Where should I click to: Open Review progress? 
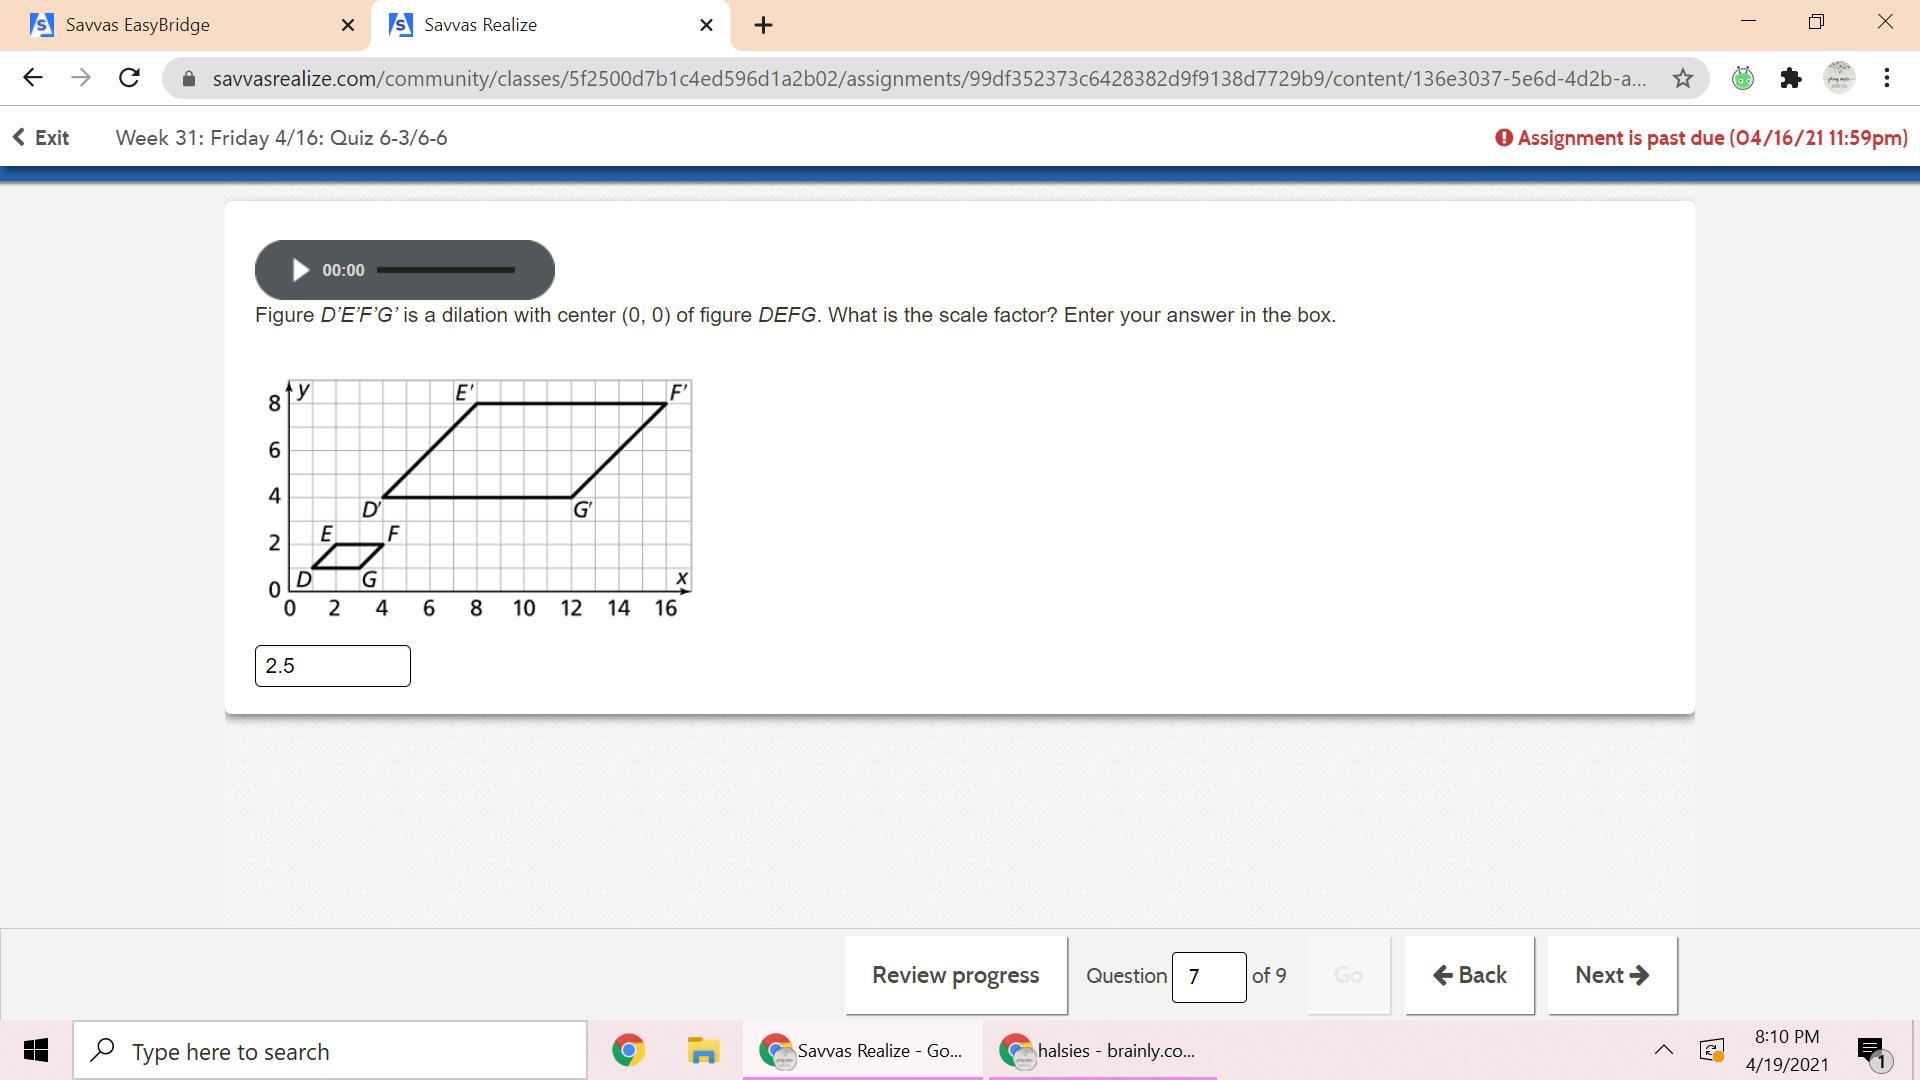pyautogui.click(x=955, y=975)
